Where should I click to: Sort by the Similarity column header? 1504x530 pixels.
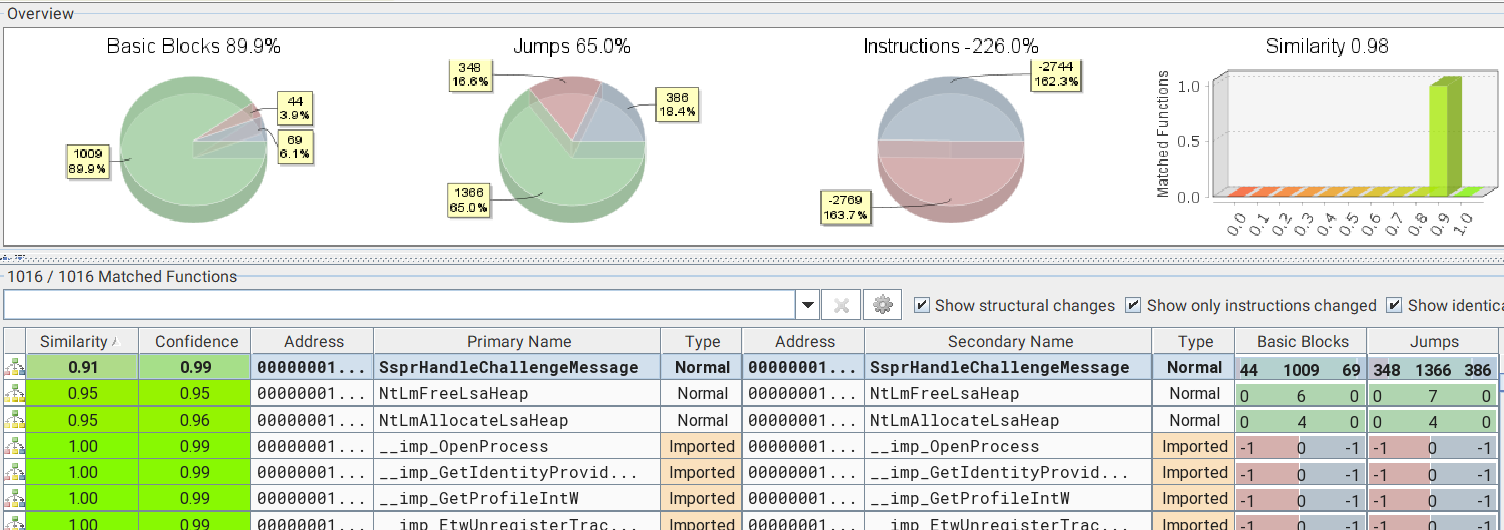click(82, 341)
